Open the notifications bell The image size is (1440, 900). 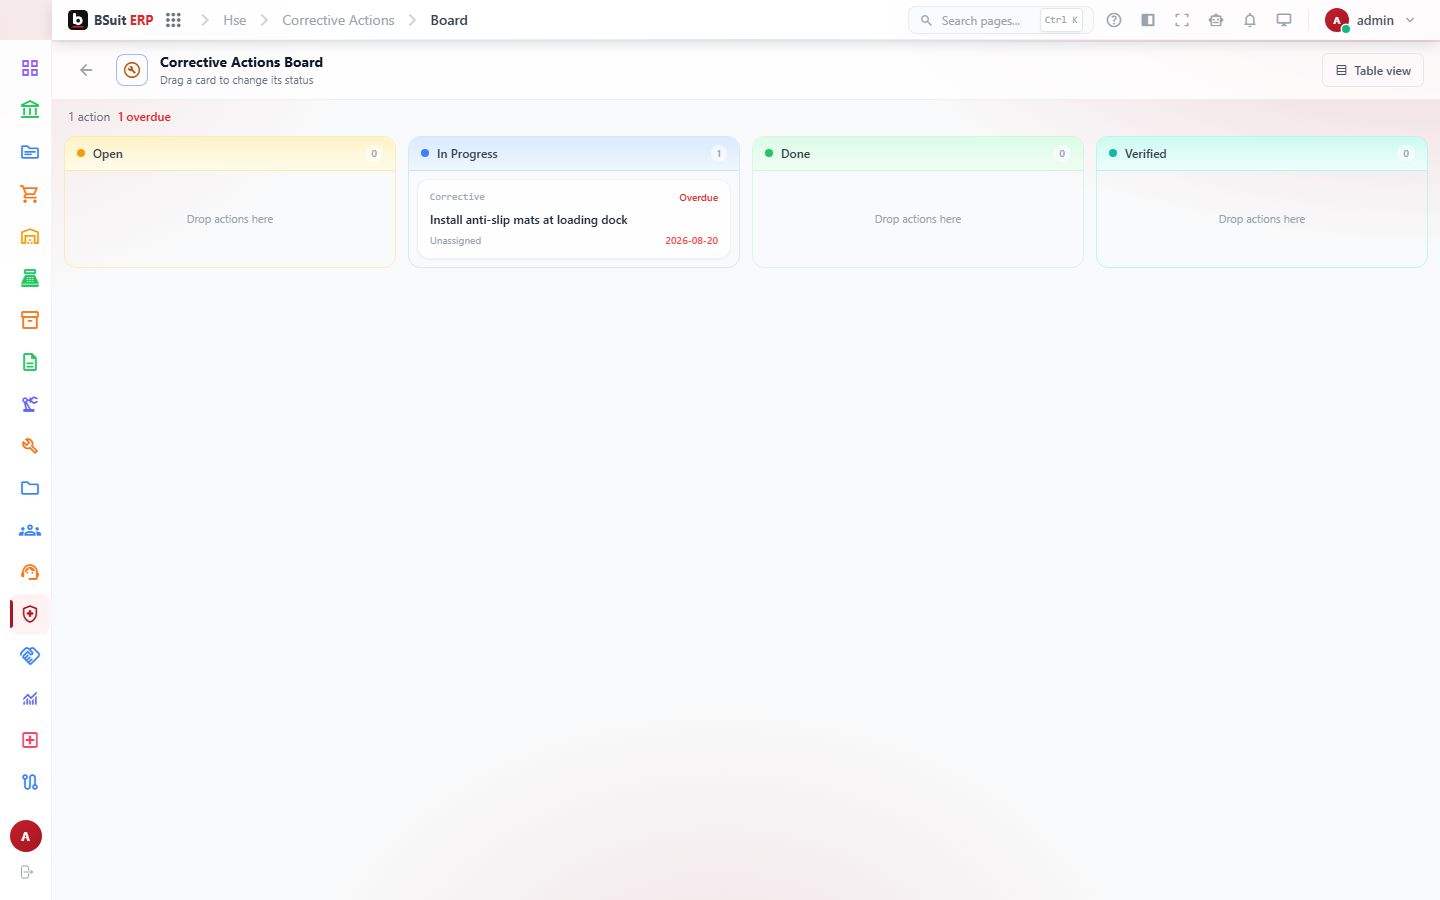(x=1250, y=20)
